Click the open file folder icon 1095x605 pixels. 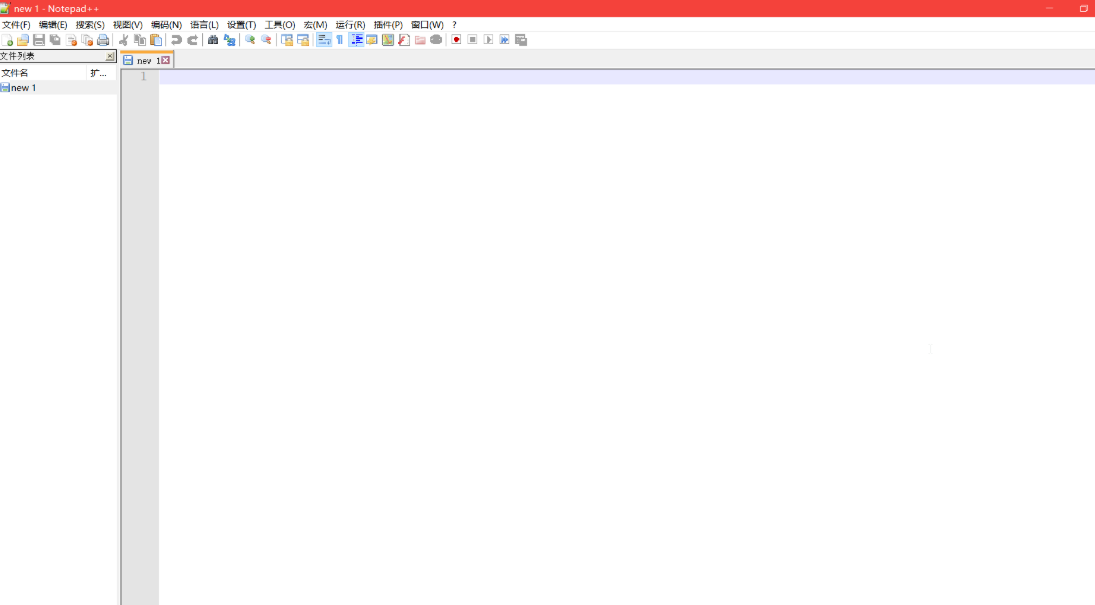click(23, 40)
